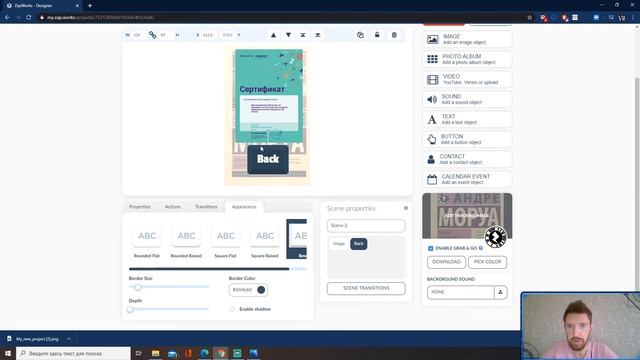
Task: Click the browser address bar
Action: coord(282,18)
